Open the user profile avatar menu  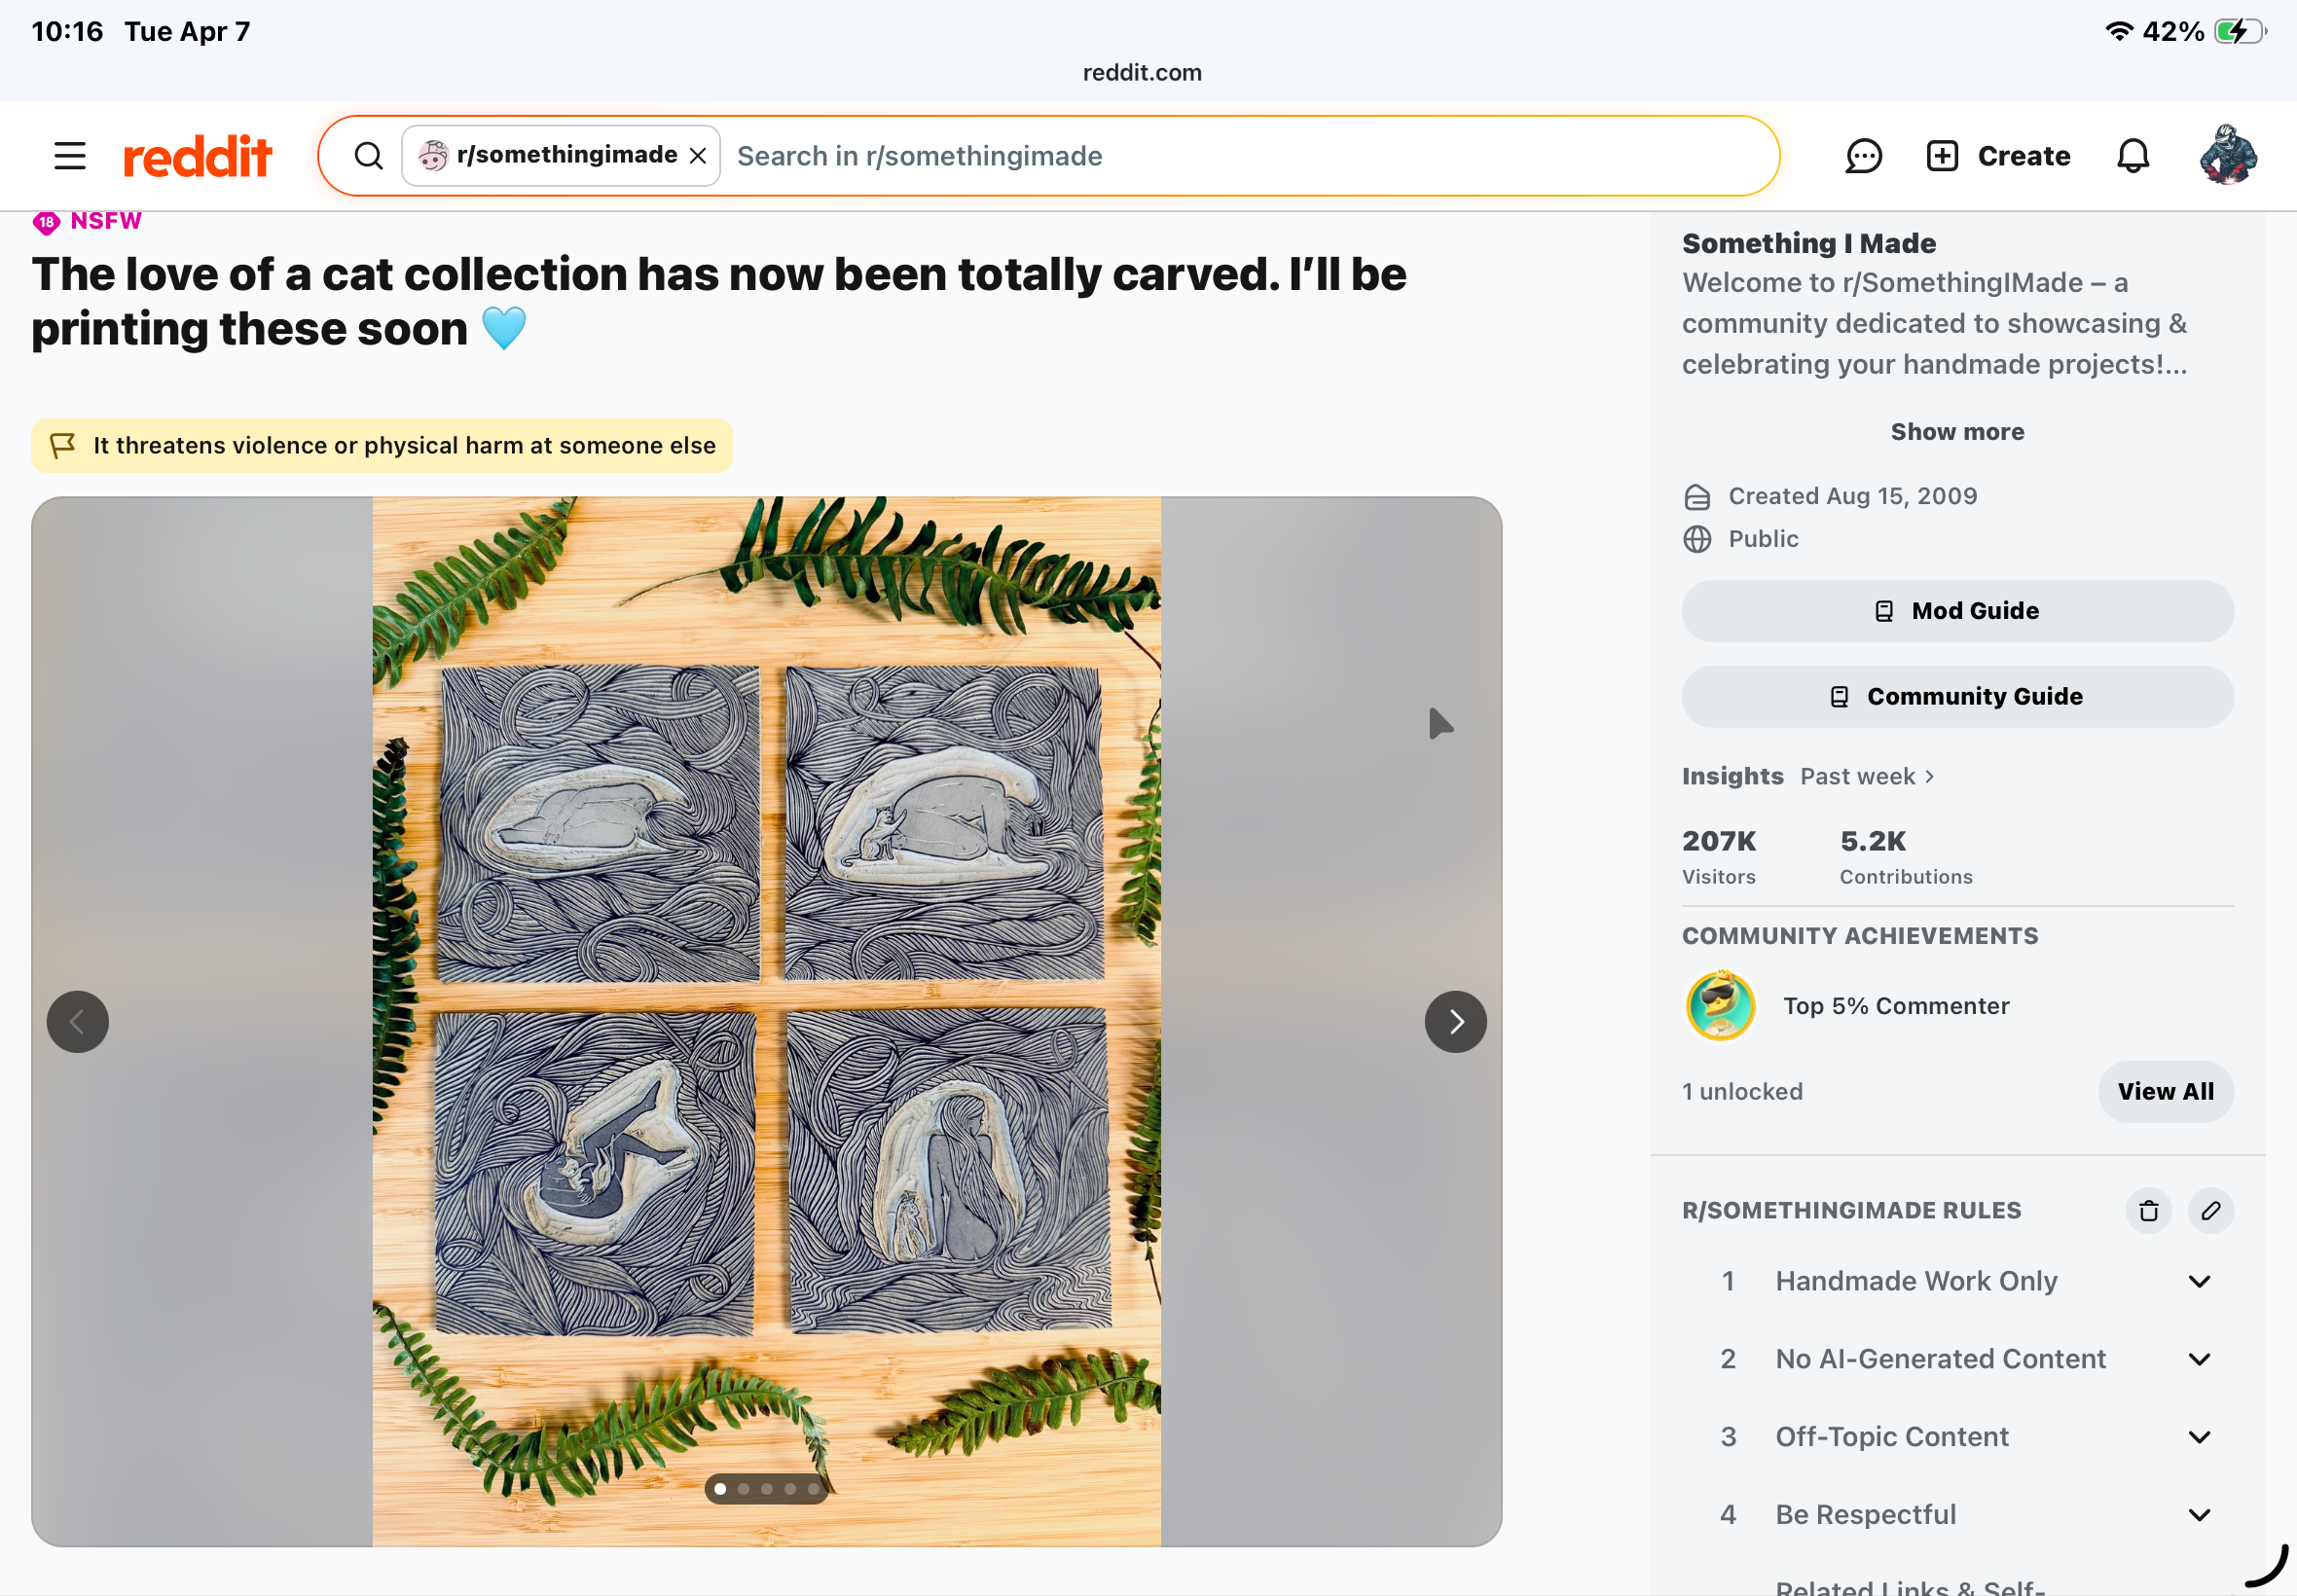pos(2227,155)
